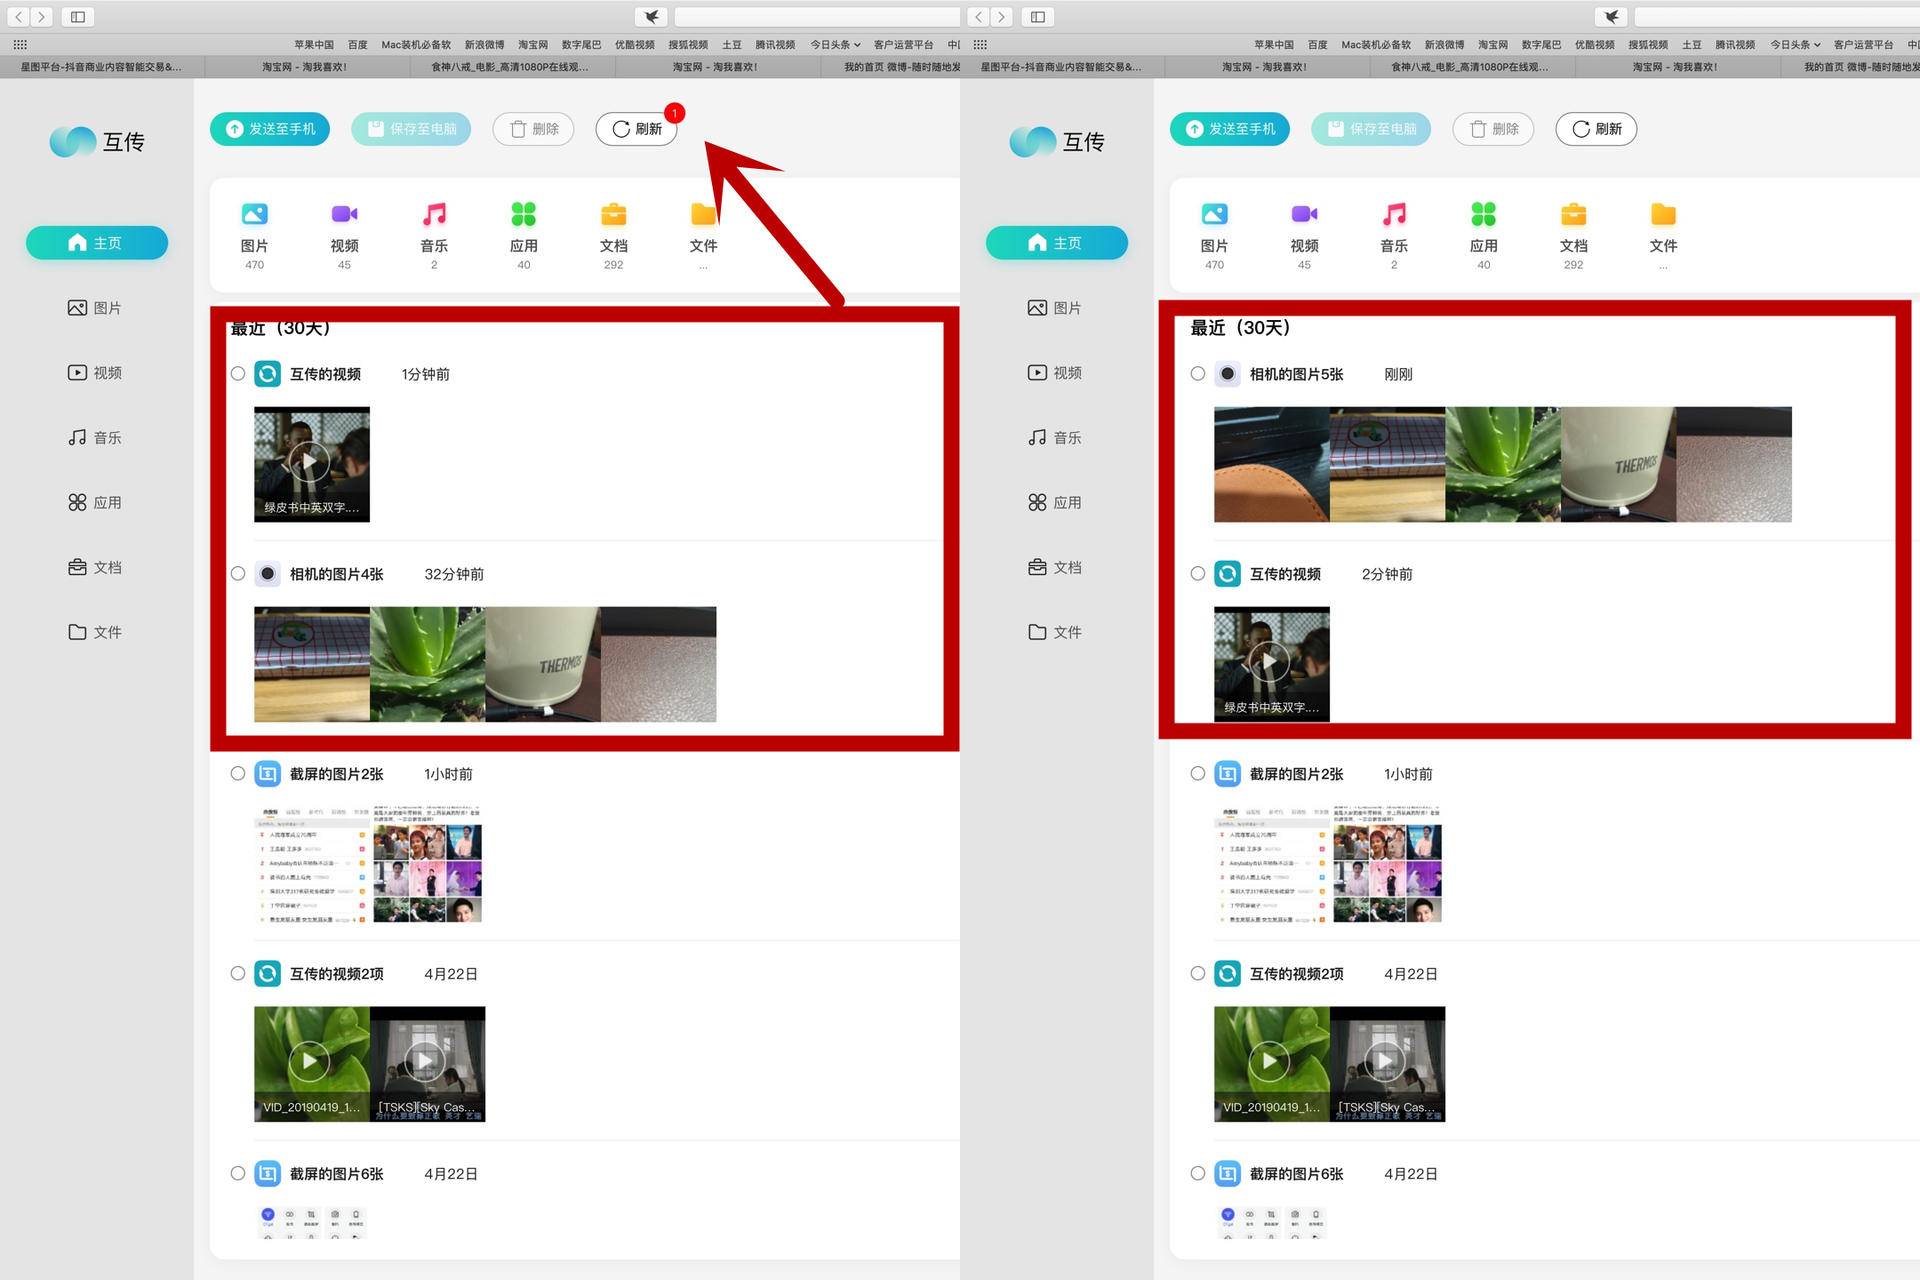Open VID_20190419 video thumbnail in right window
The width and height of the screenshot is (1920, 1280).
pos(1271,1063)
